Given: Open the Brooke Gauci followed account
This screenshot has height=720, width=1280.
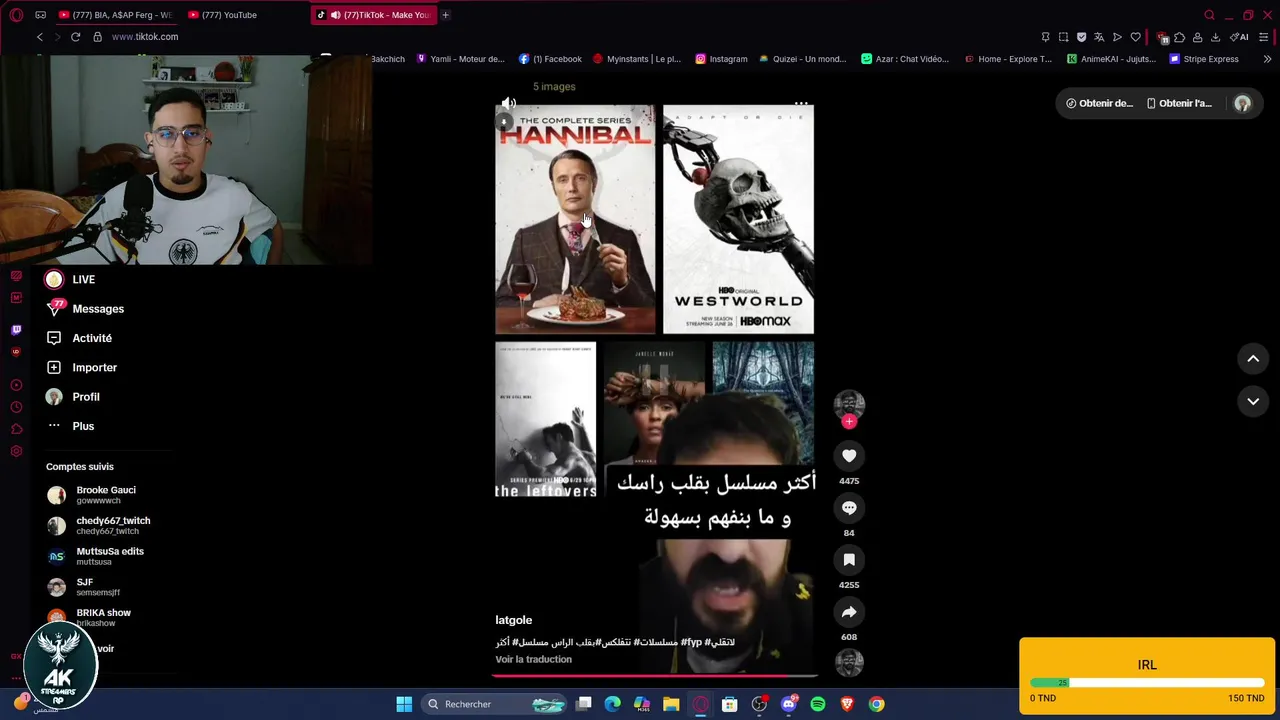Looking at the screenshot, I should (x=106, y=495).
